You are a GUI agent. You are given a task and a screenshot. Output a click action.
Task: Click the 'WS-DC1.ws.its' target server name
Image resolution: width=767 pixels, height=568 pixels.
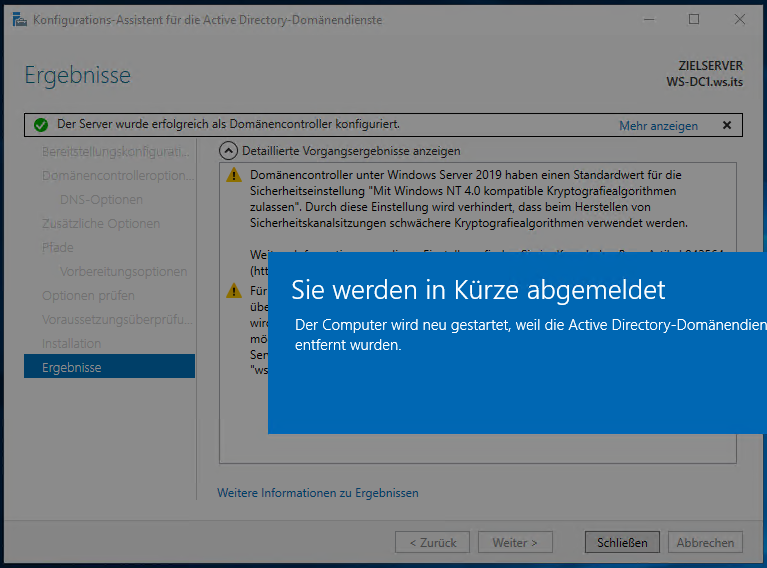click(704, 82)
